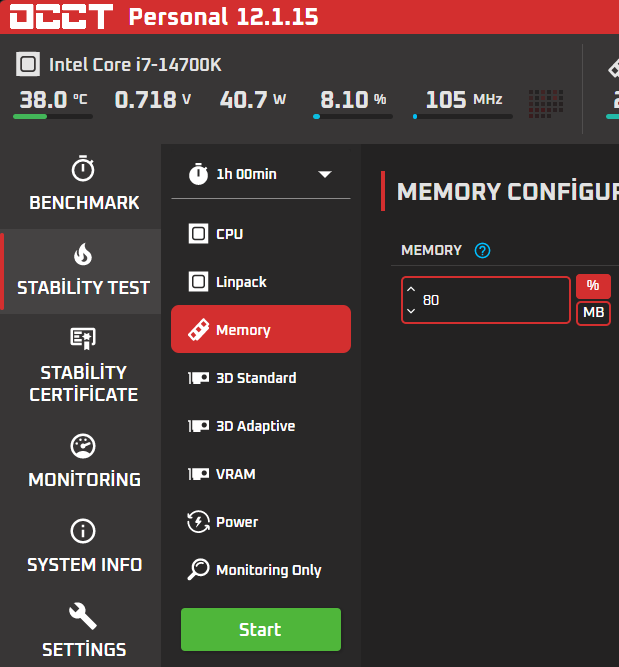The image size is (619, 667).
Task: Click the Personal 12.1.15 version text
Action: coord(224,17)
